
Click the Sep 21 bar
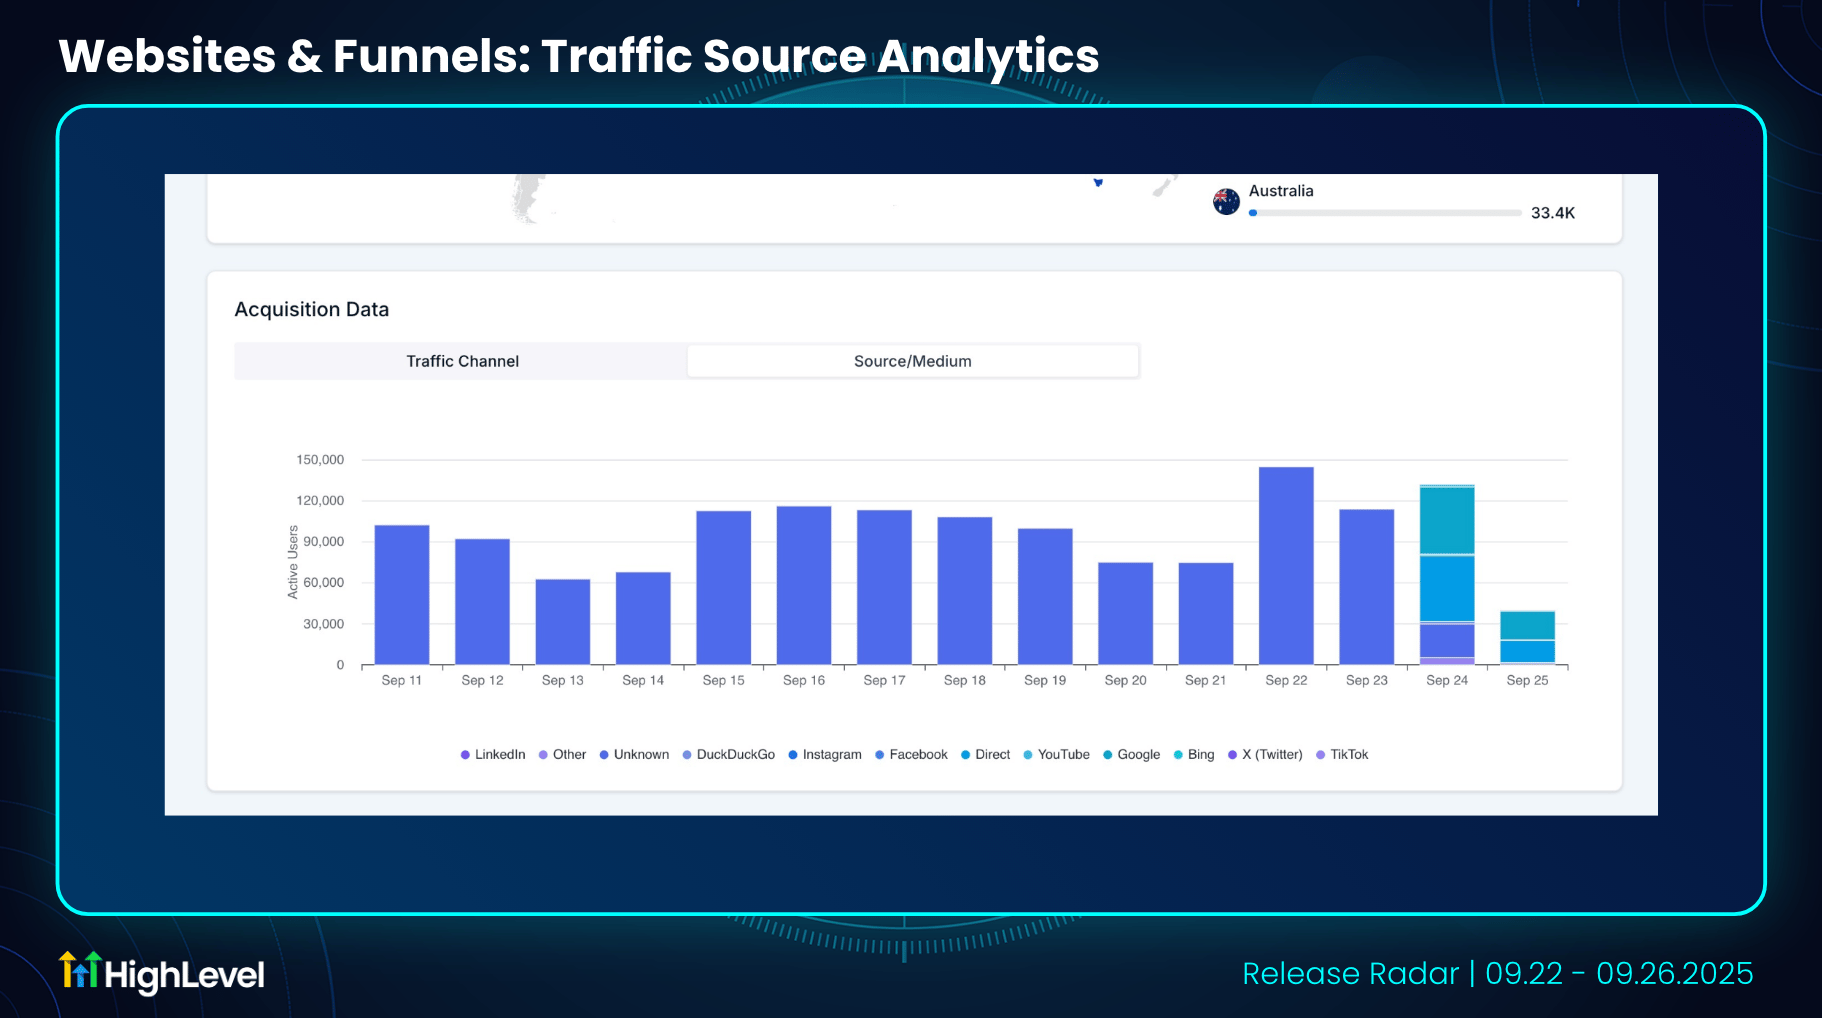tap(1206, 614)
